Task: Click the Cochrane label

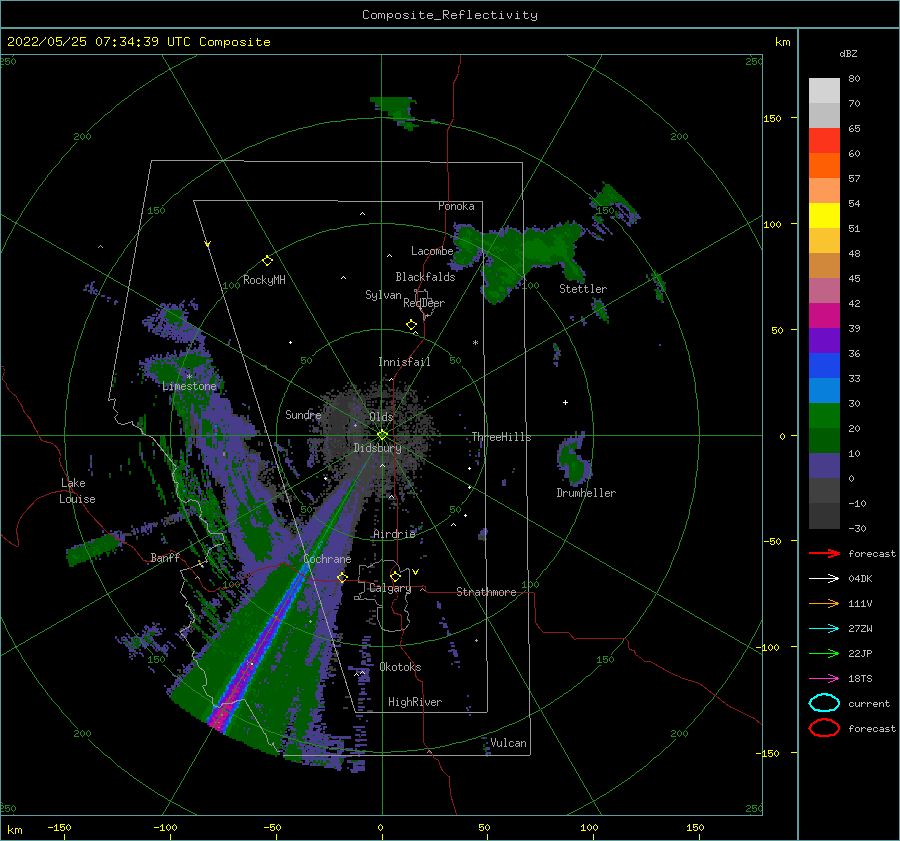Action: pyautogui.click(x=327, y=559)
